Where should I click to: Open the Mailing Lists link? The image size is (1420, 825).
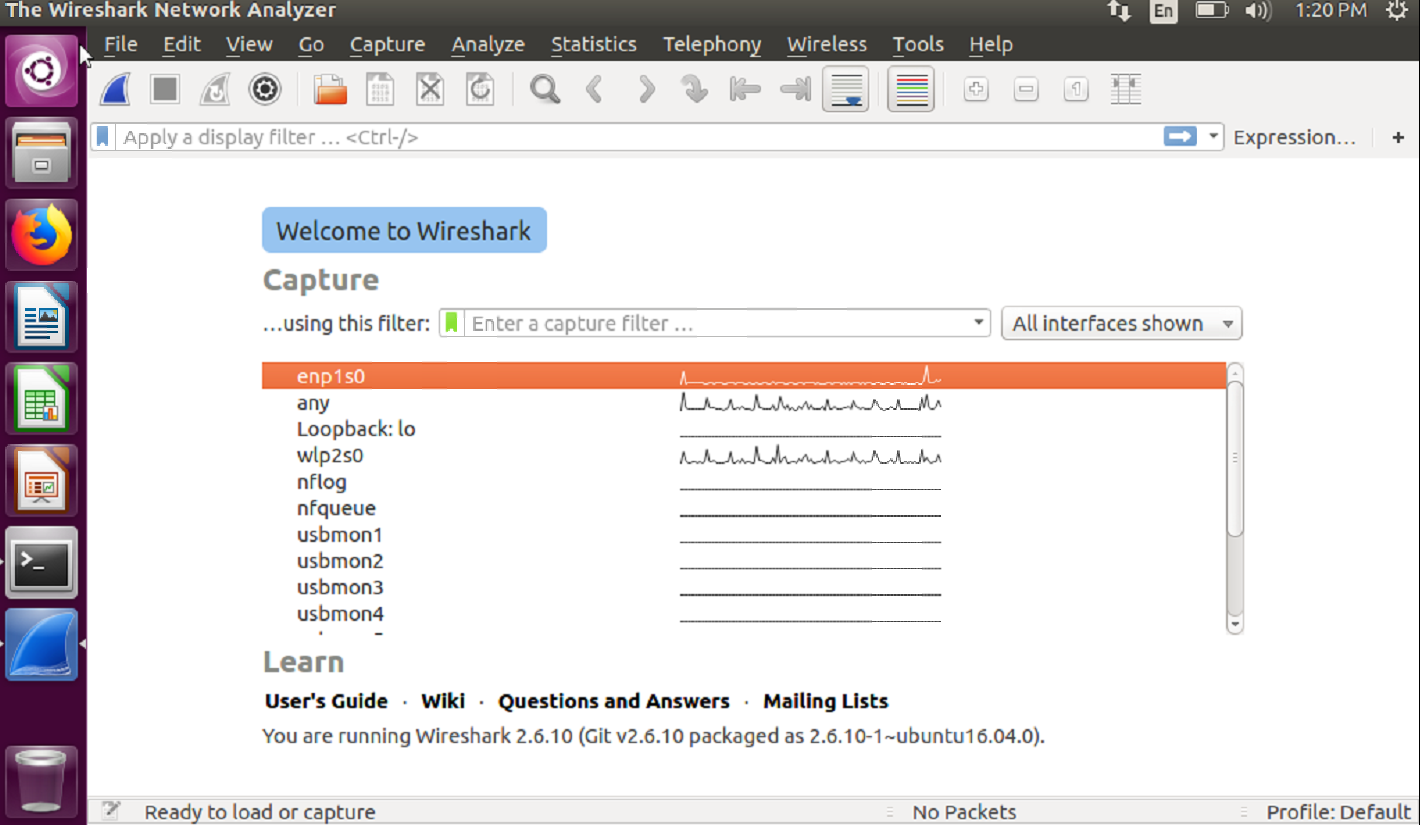(x=826, y=701)
